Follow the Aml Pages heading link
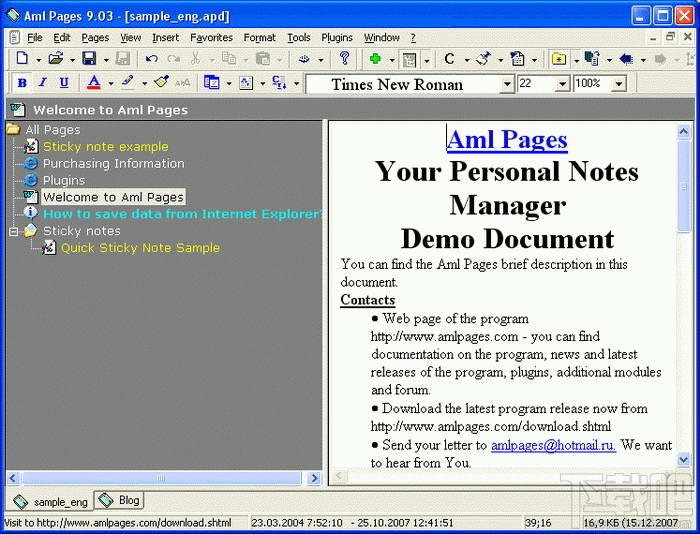 pos(507,139)
